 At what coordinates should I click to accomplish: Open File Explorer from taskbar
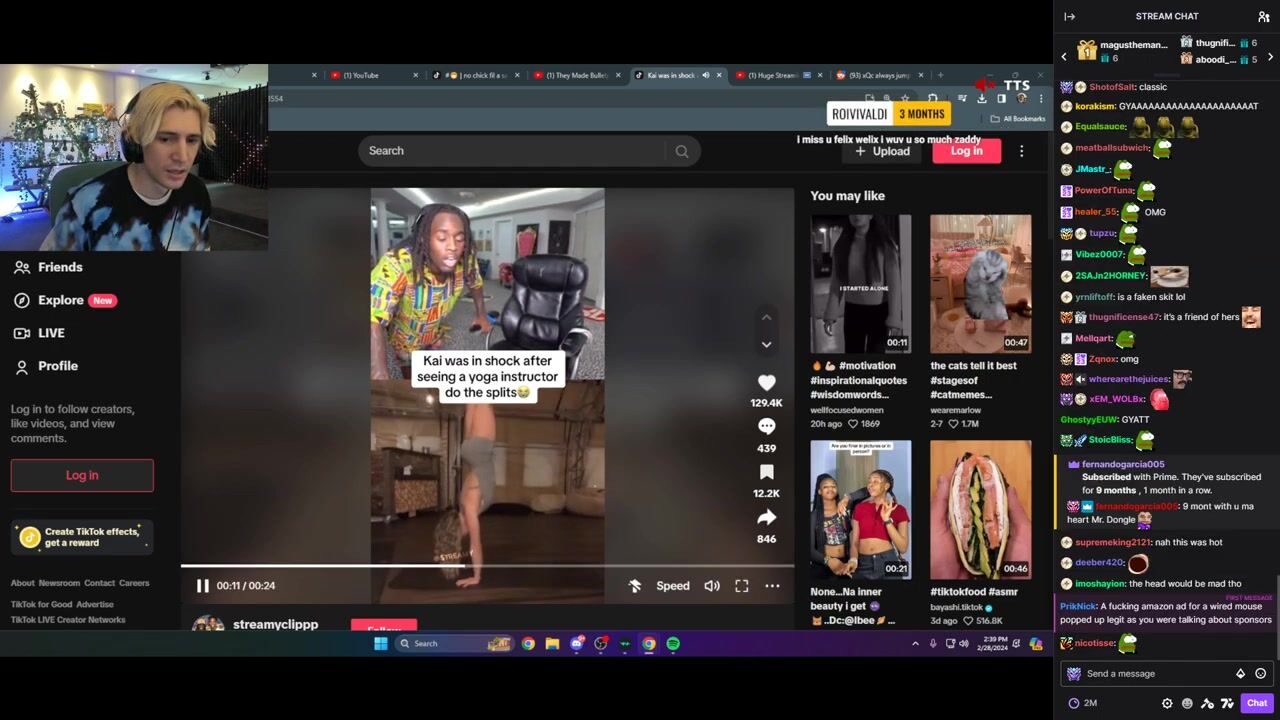(x=552, y=644)
